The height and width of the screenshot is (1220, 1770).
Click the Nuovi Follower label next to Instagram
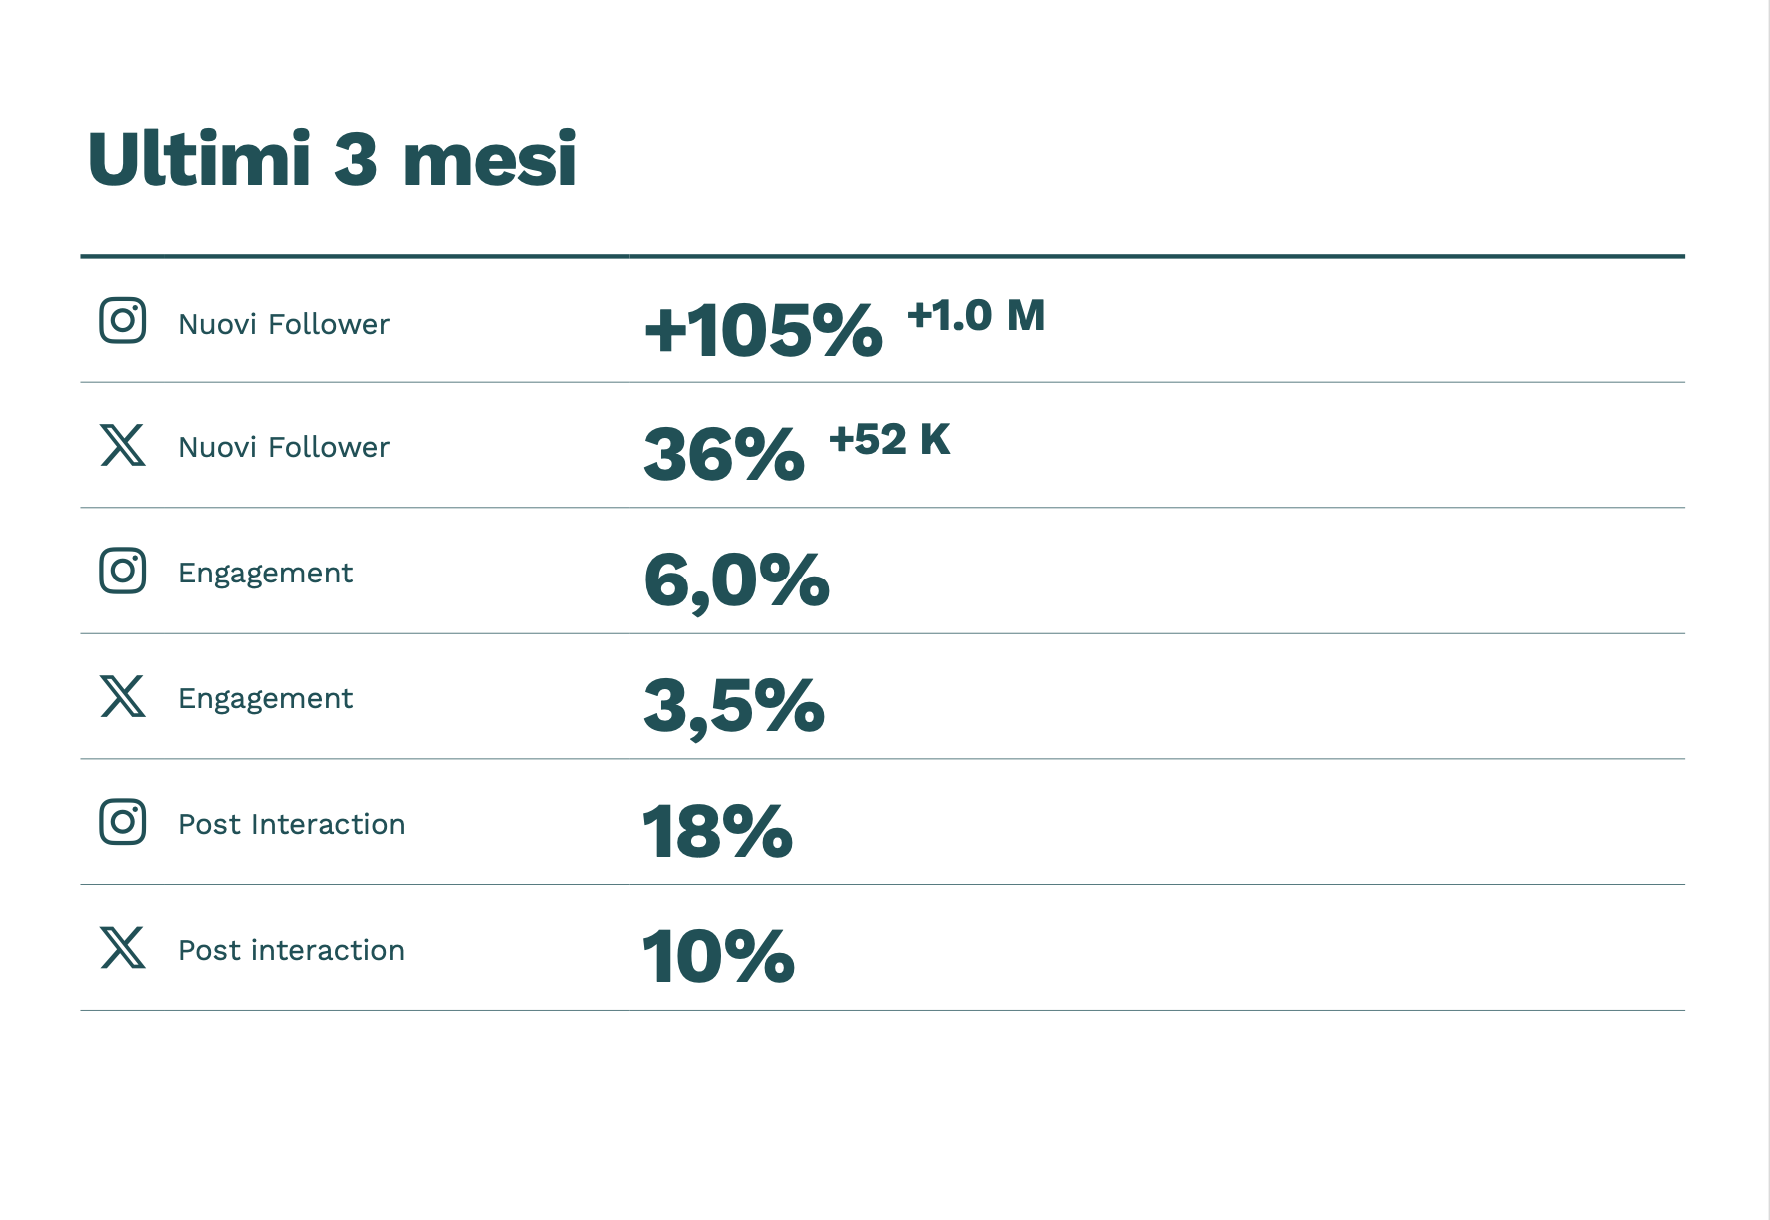(x=284, y=324)
